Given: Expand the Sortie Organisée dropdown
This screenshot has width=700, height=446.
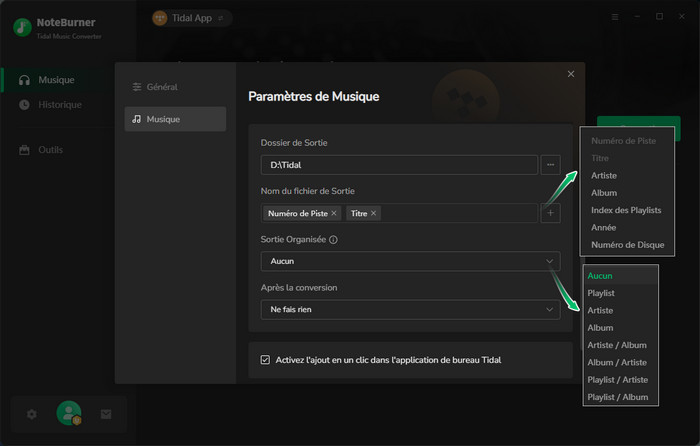Looking at the screenshot, I should point(409,261).
